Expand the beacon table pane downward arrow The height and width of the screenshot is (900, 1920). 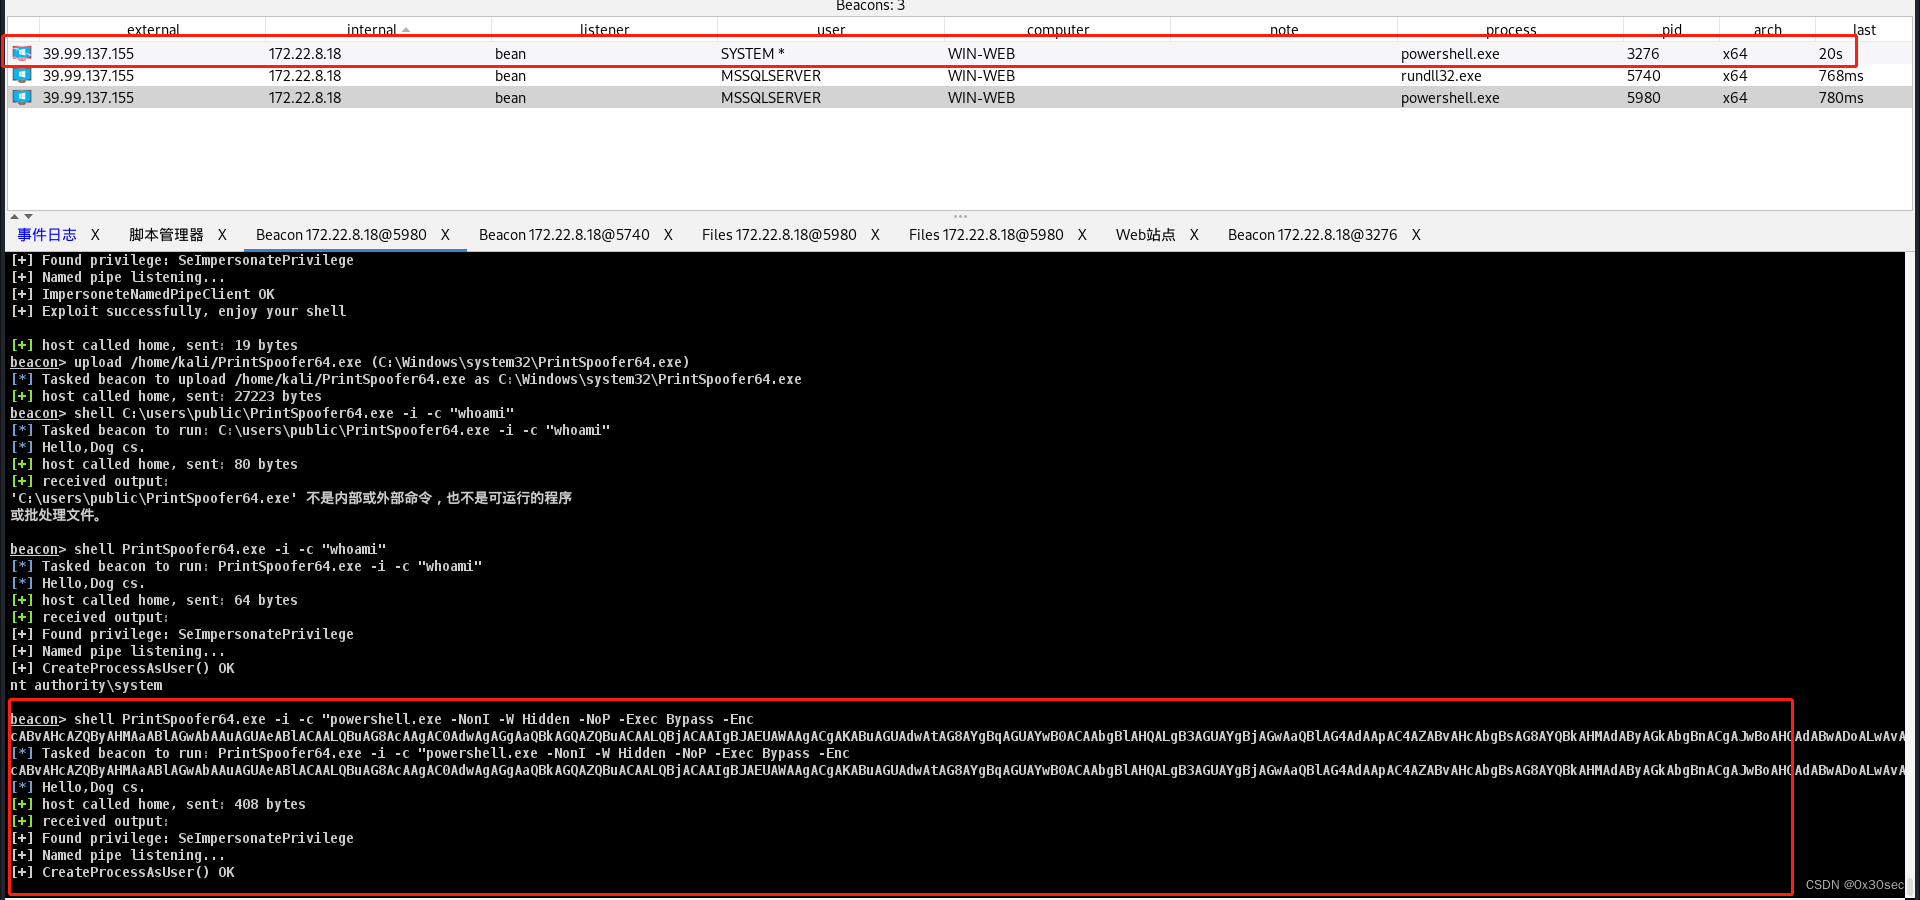click(x=28, y=216)
